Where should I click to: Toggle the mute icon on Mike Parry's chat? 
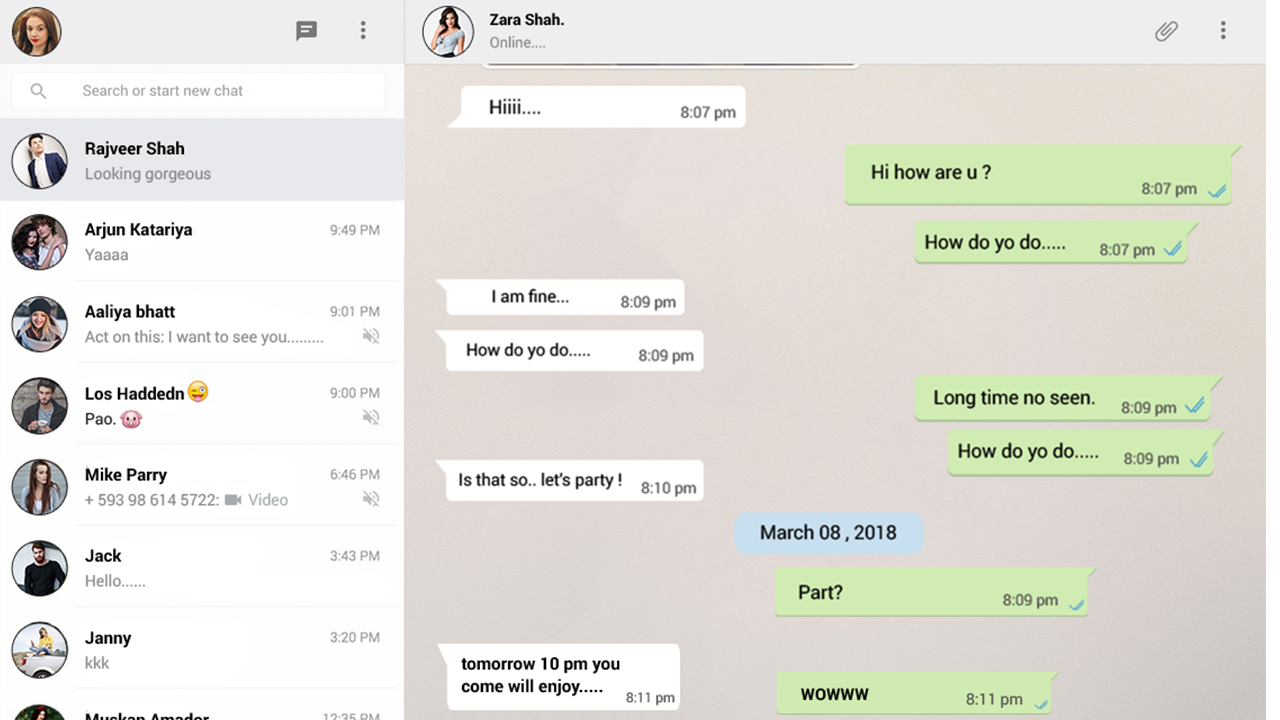coord(371,499)
